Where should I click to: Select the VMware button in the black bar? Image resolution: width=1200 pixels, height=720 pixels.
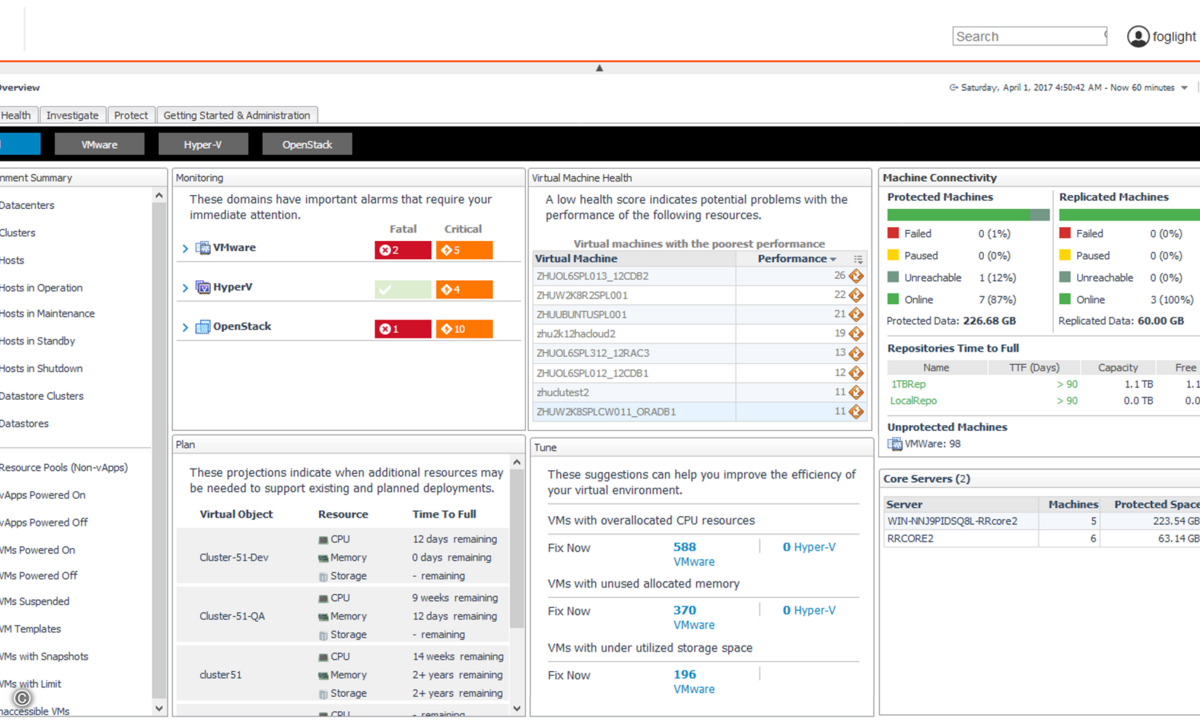(99, 145)
